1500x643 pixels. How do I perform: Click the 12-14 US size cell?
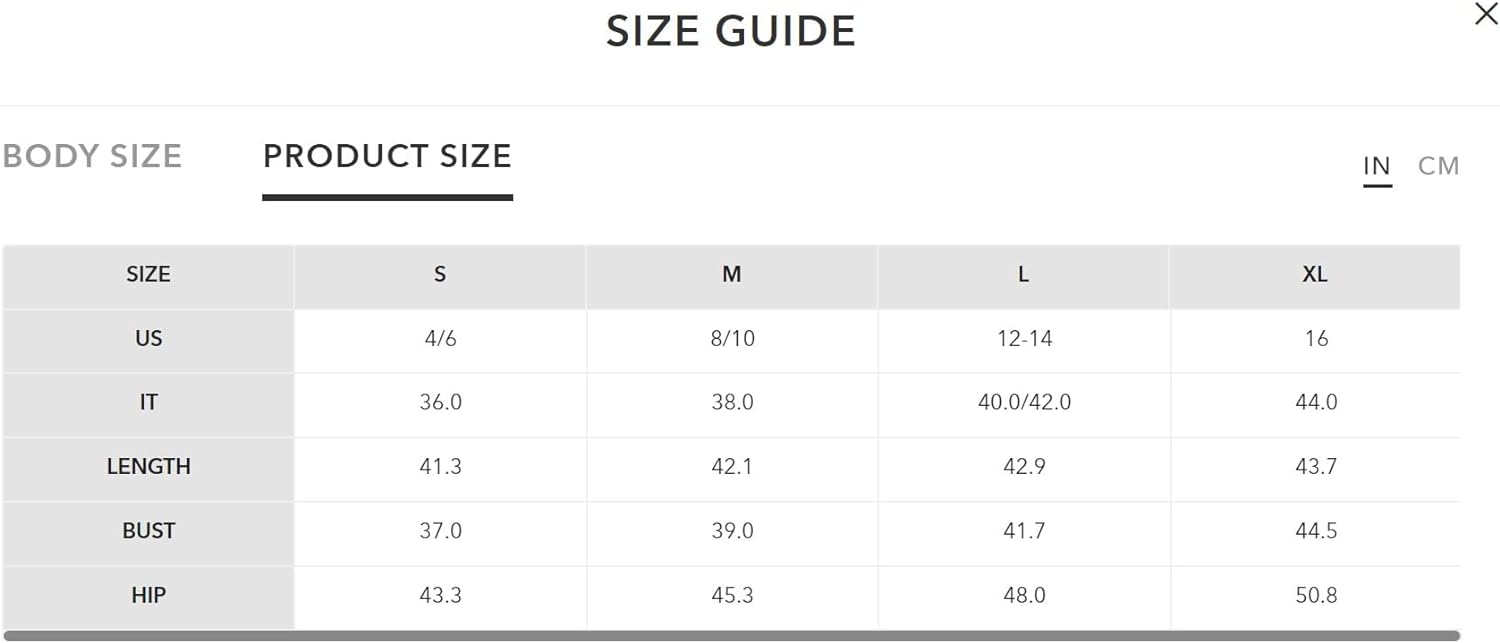(1023, 339)
